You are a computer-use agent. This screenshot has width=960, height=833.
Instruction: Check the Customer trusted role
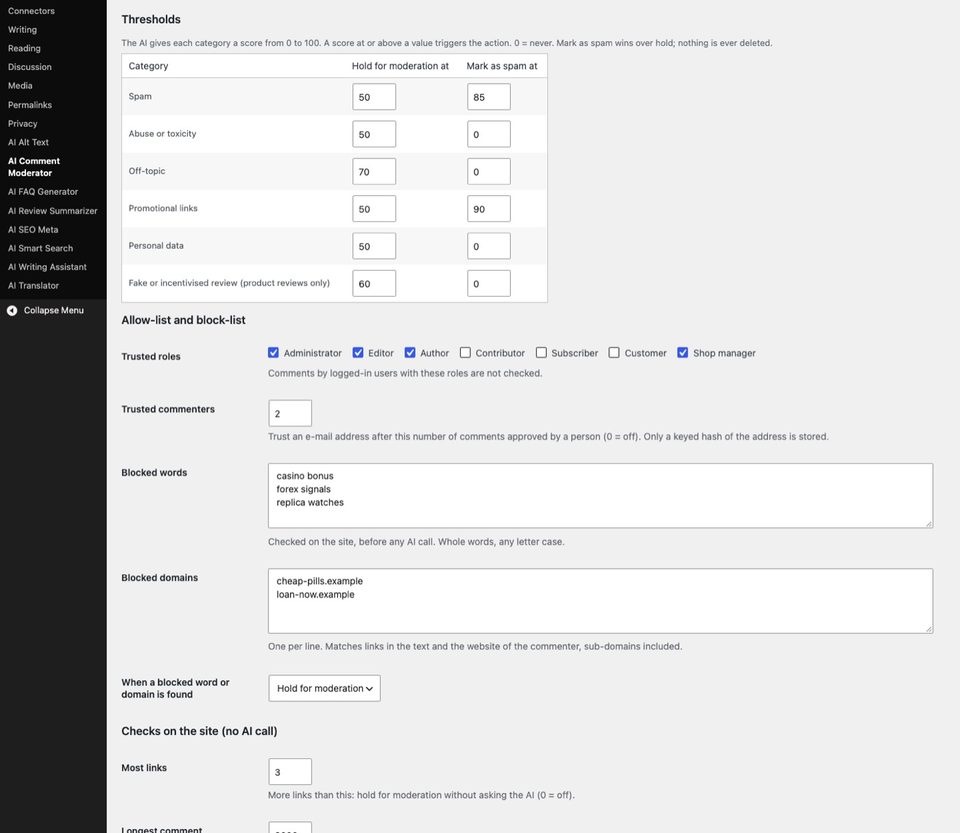pos(614,353)
